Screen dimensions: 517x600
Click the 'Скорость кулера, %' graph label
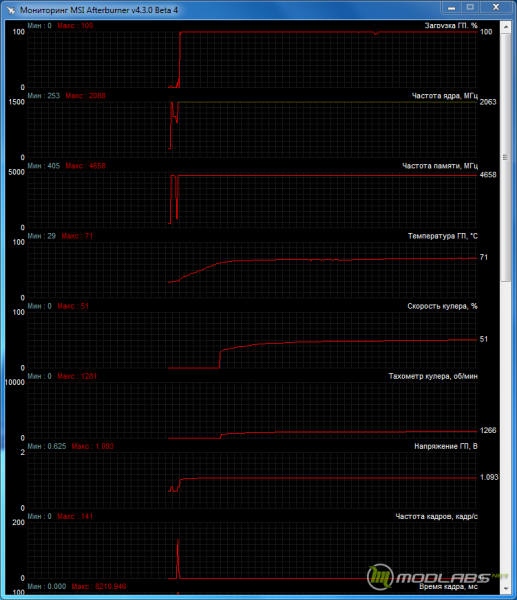(442, 306)
